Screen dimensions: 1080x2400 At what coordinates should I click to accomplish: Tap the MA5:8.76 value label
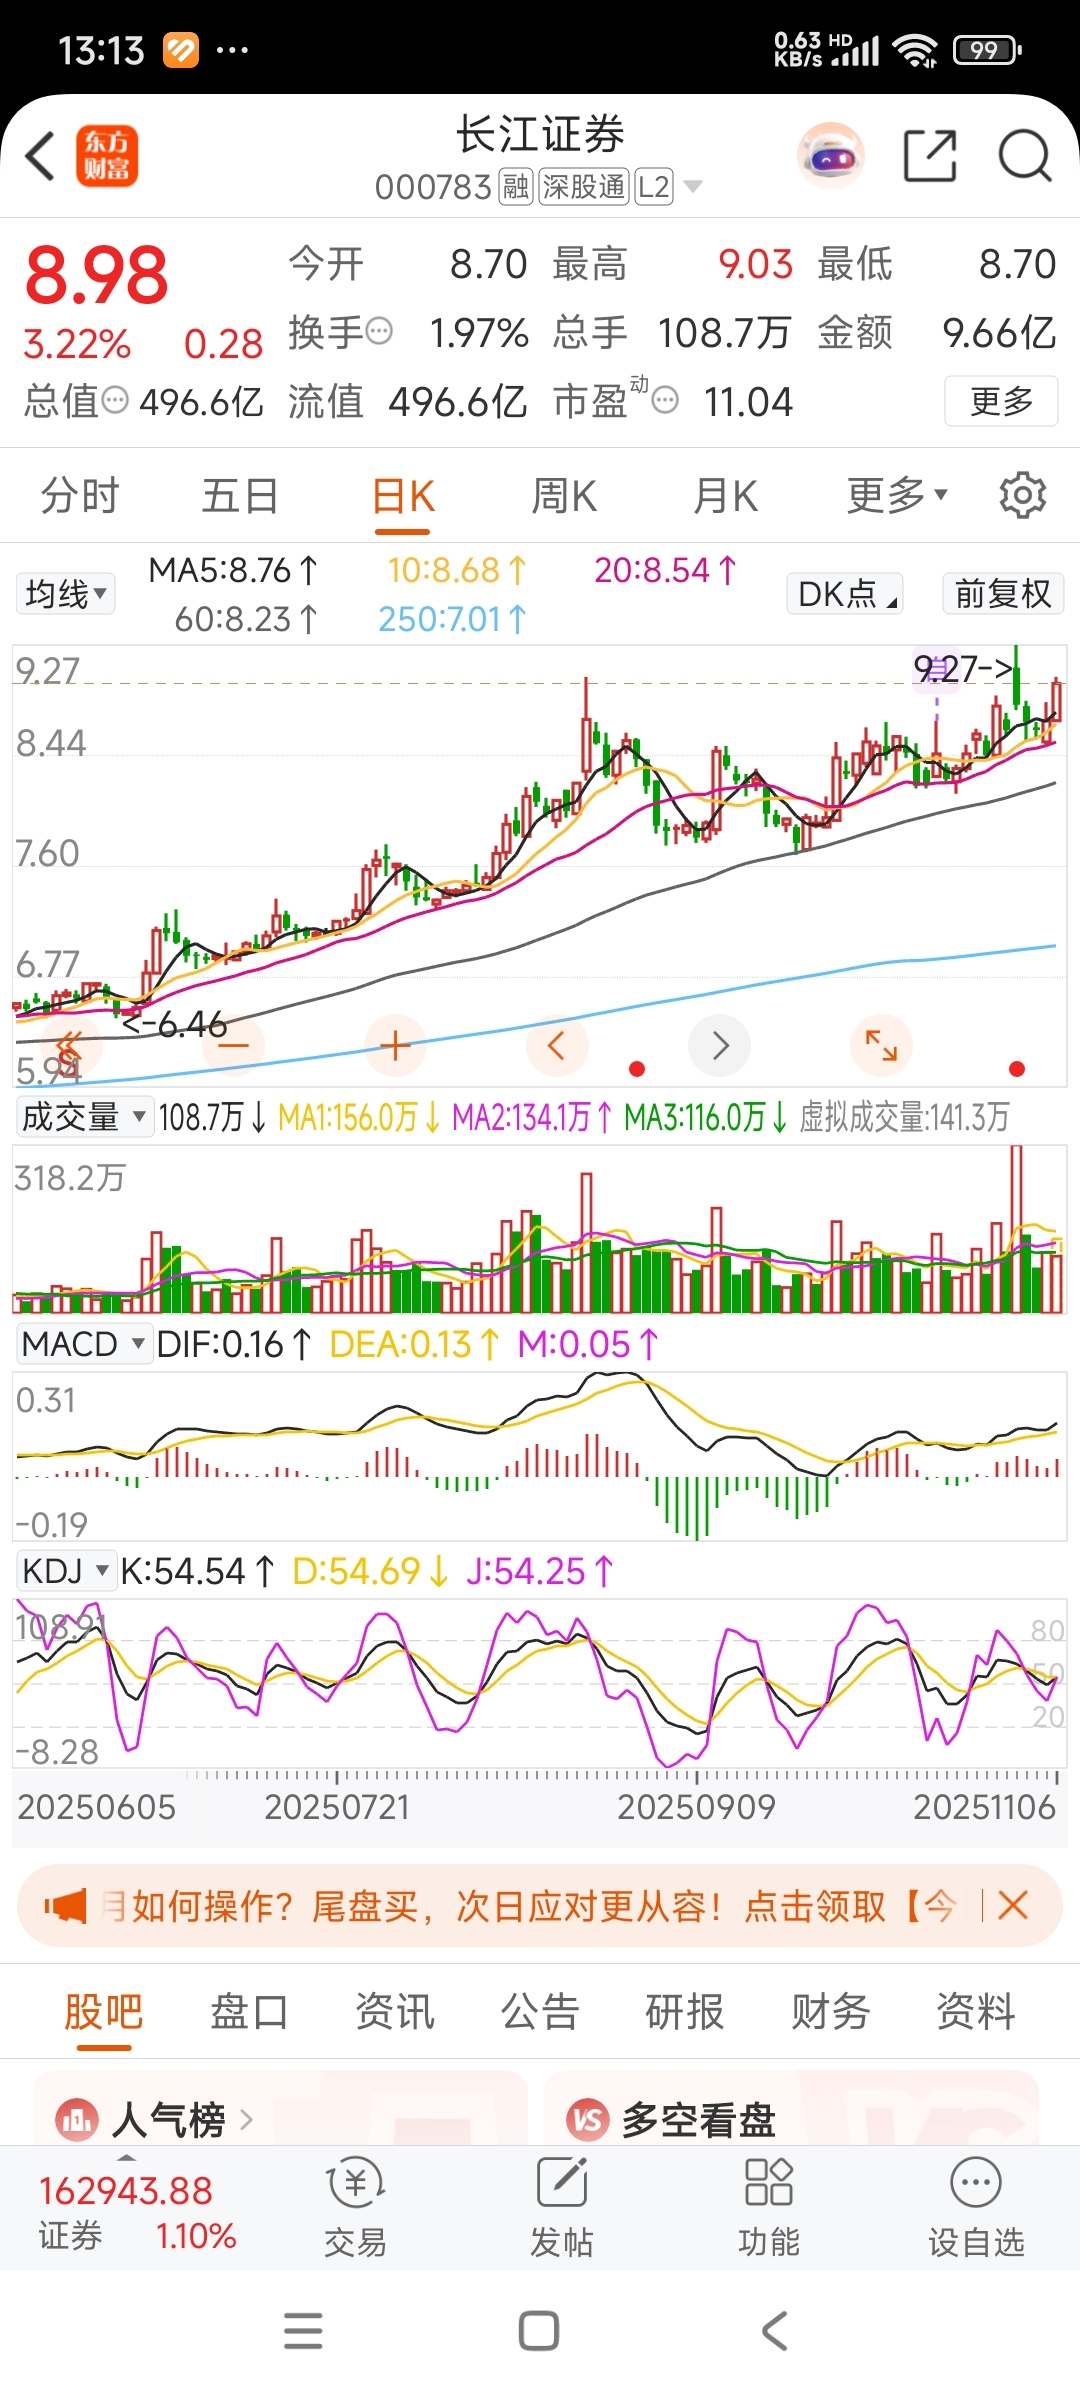[233, 570]
